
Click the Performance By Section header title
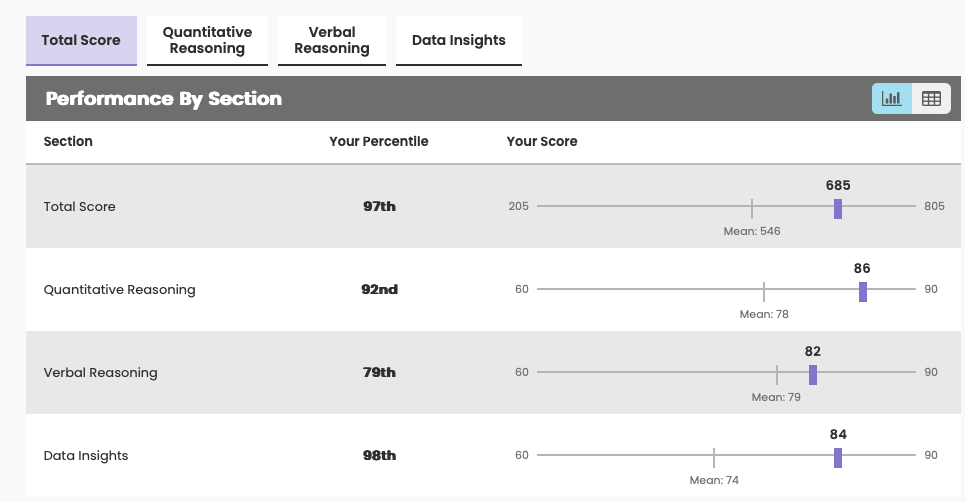point(164,99)
